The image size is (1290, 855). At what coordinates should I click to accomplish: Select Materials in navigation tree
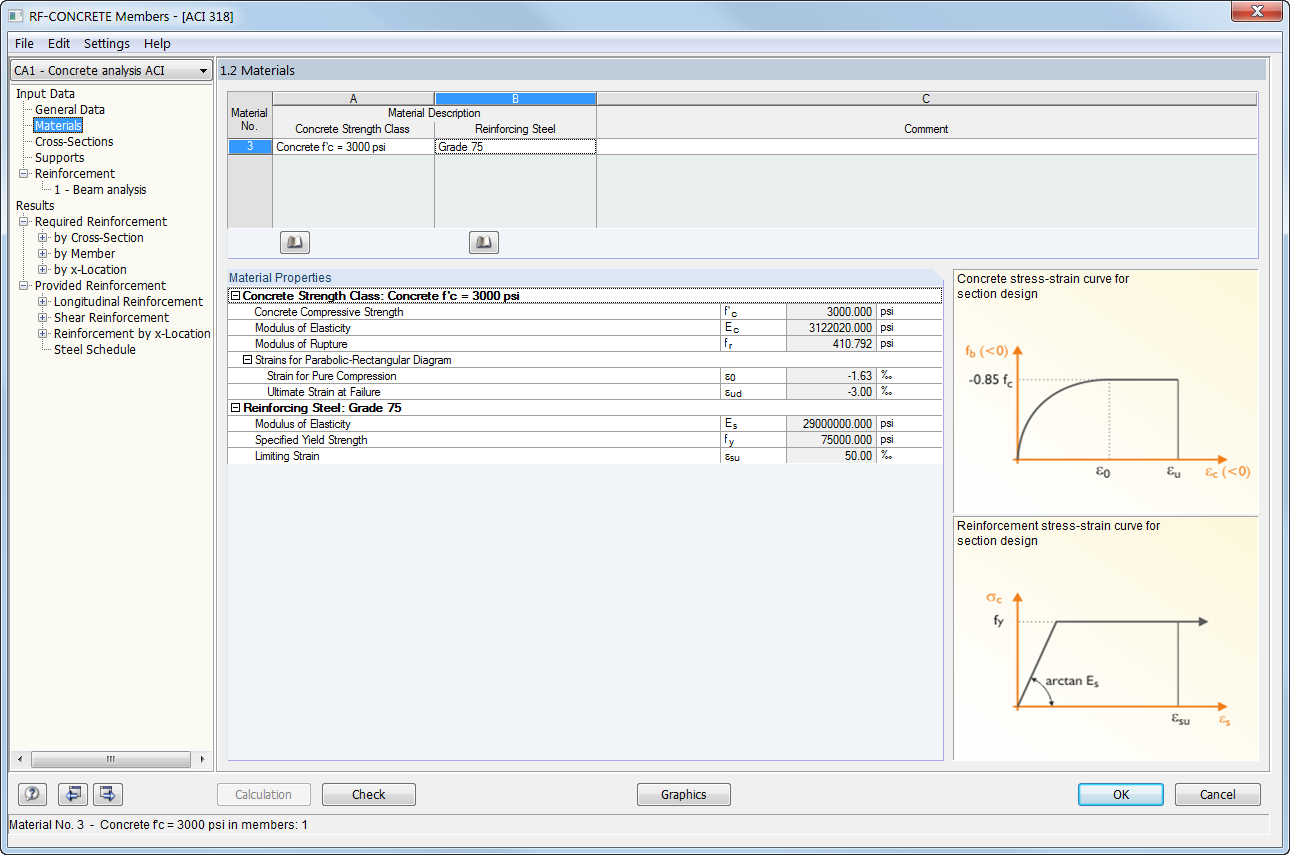pyautogui.click(x=58, y=126)
